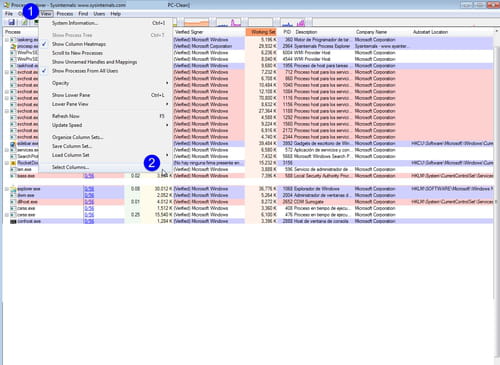Expand the Update Speed submenu

click(105, 125)
